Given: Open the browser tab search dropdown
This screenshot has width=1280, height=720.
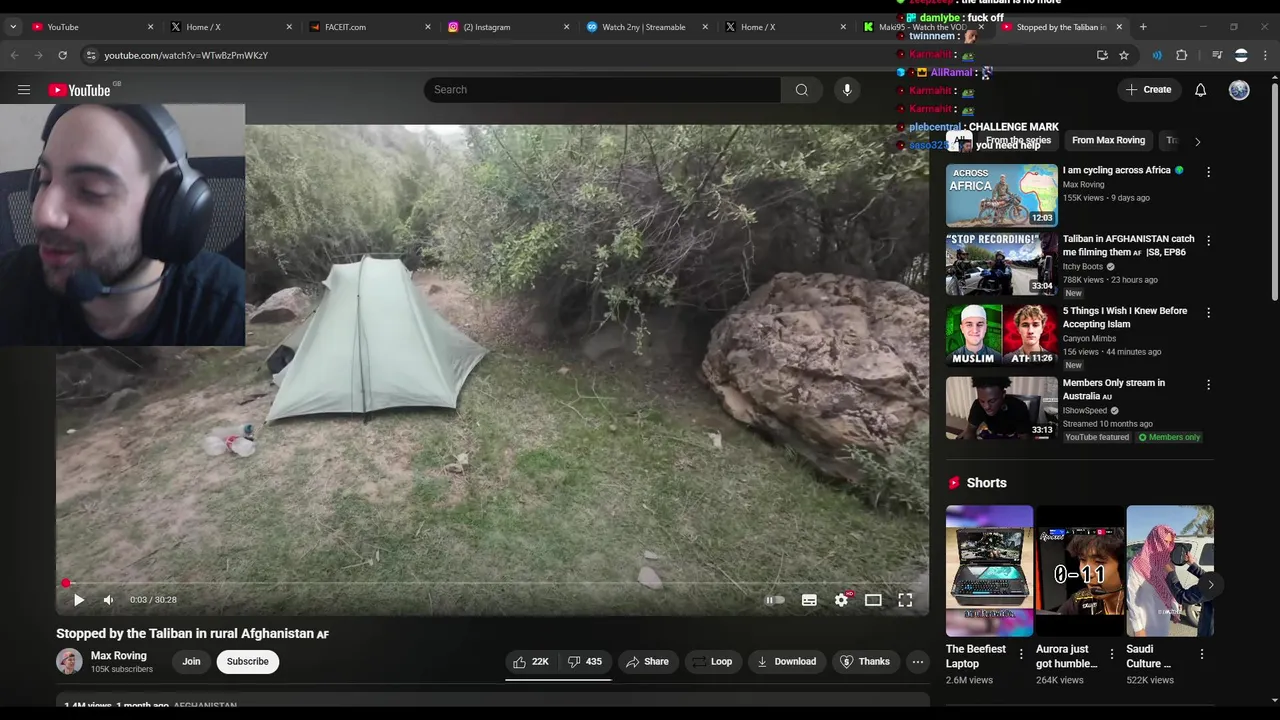Looking at the screenshot, I should [12, 27].
